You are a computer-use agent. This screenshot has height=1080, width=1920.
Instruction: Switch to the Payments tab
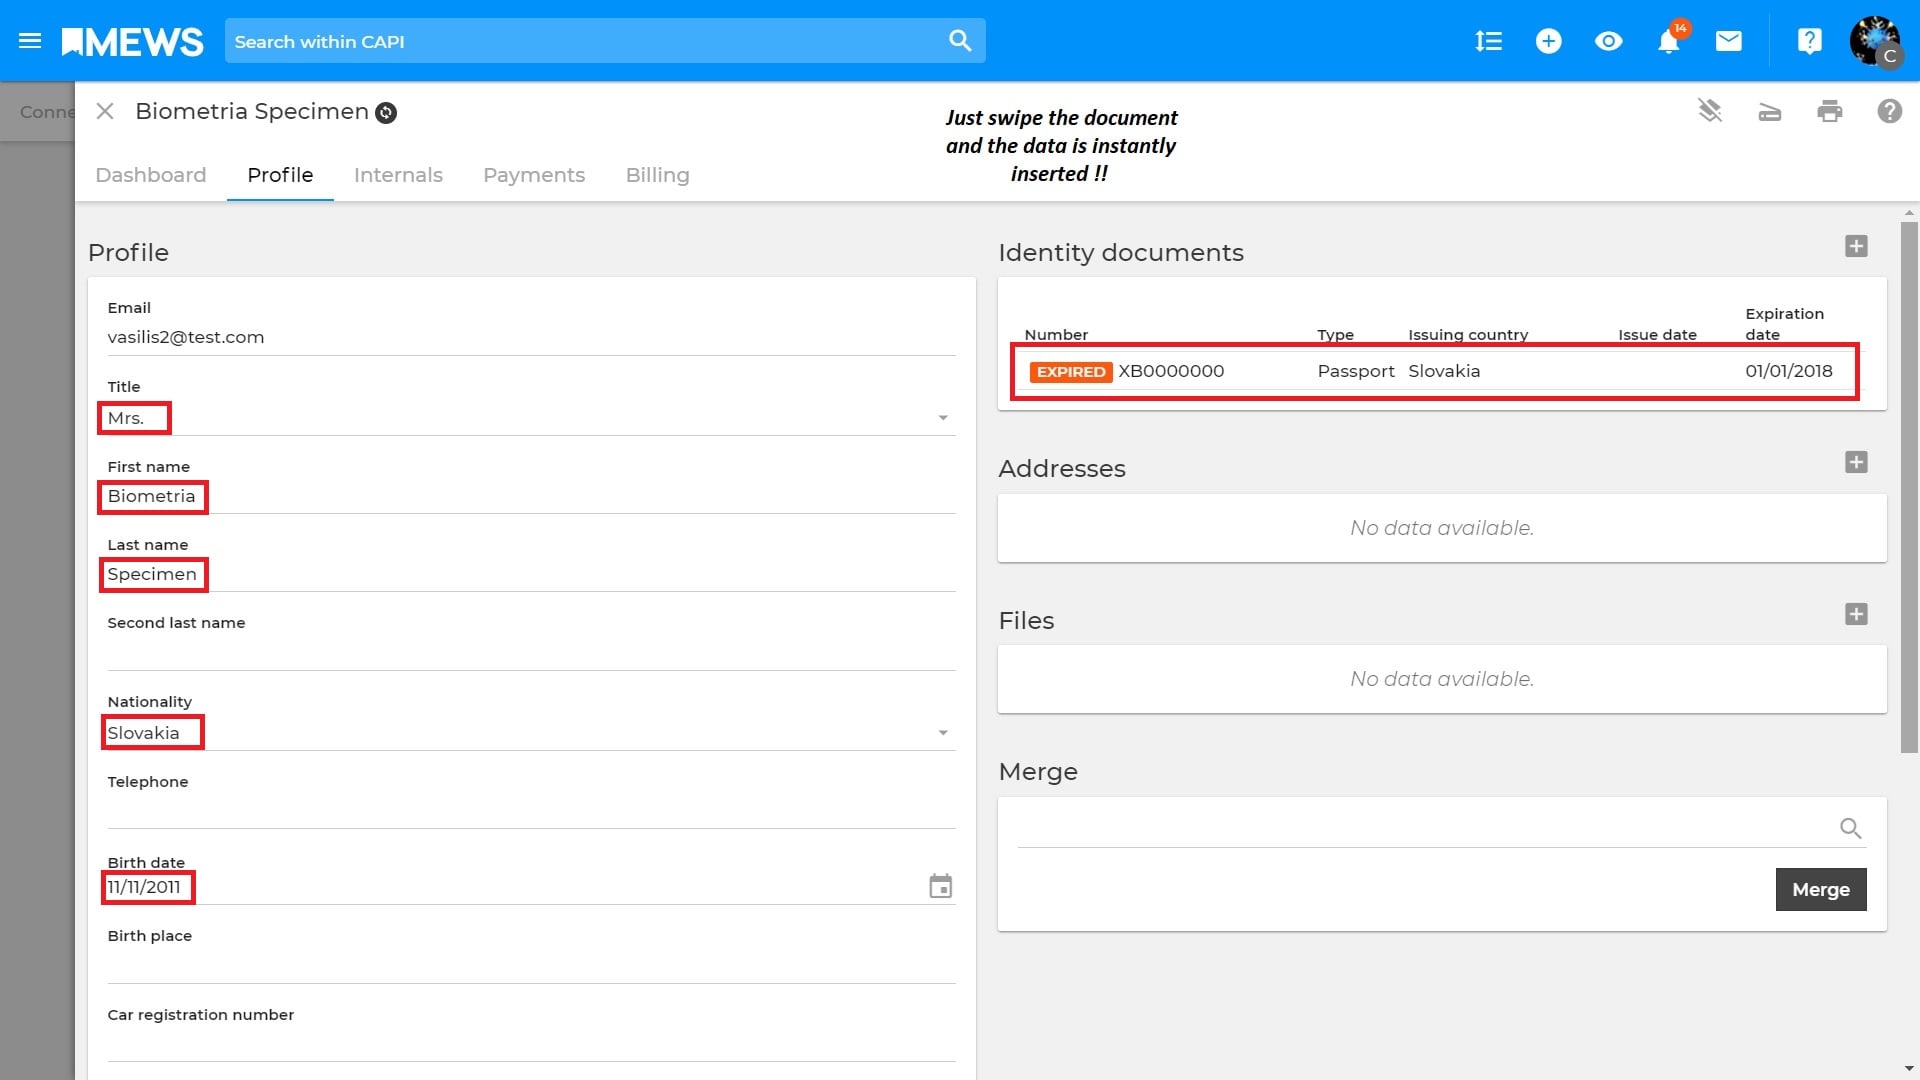coord(534,175)
